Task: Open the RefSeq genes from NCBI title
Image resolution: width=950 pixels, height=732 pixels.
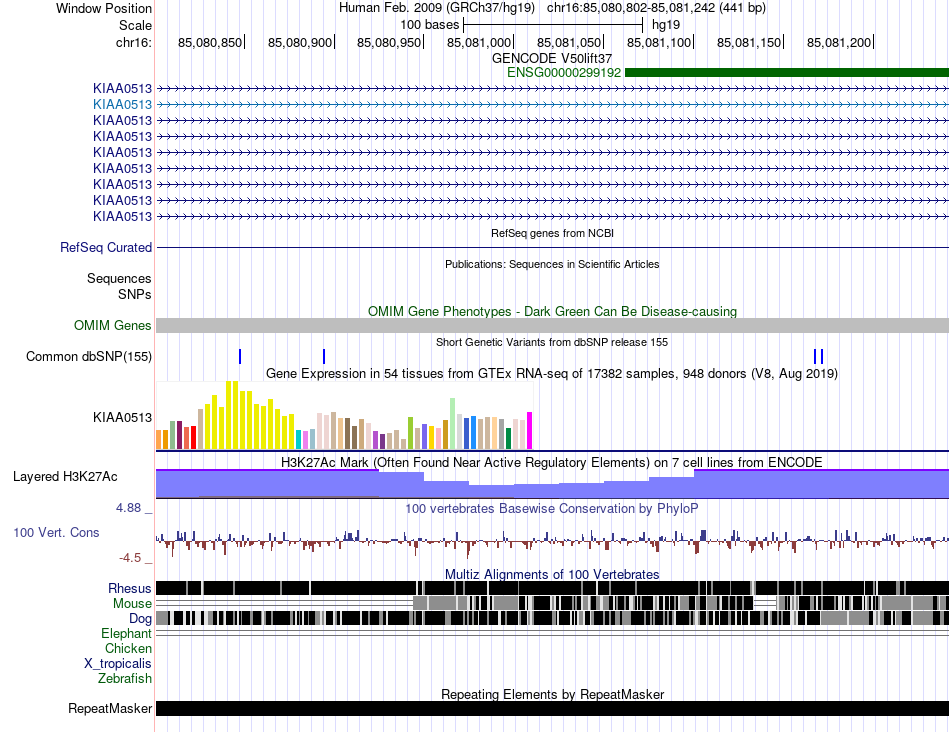Action: point(552,233)
